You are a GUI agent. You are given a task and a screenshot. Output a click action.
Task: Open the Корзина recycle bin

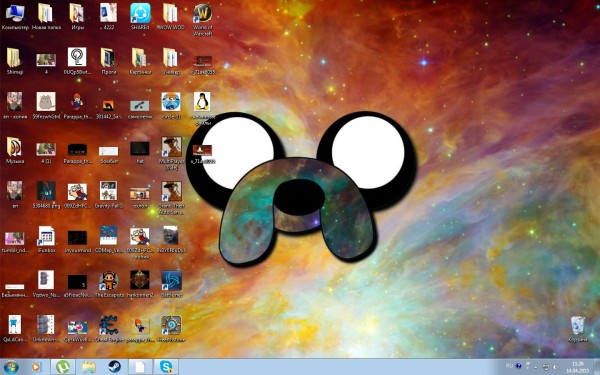tap(577, 329)
